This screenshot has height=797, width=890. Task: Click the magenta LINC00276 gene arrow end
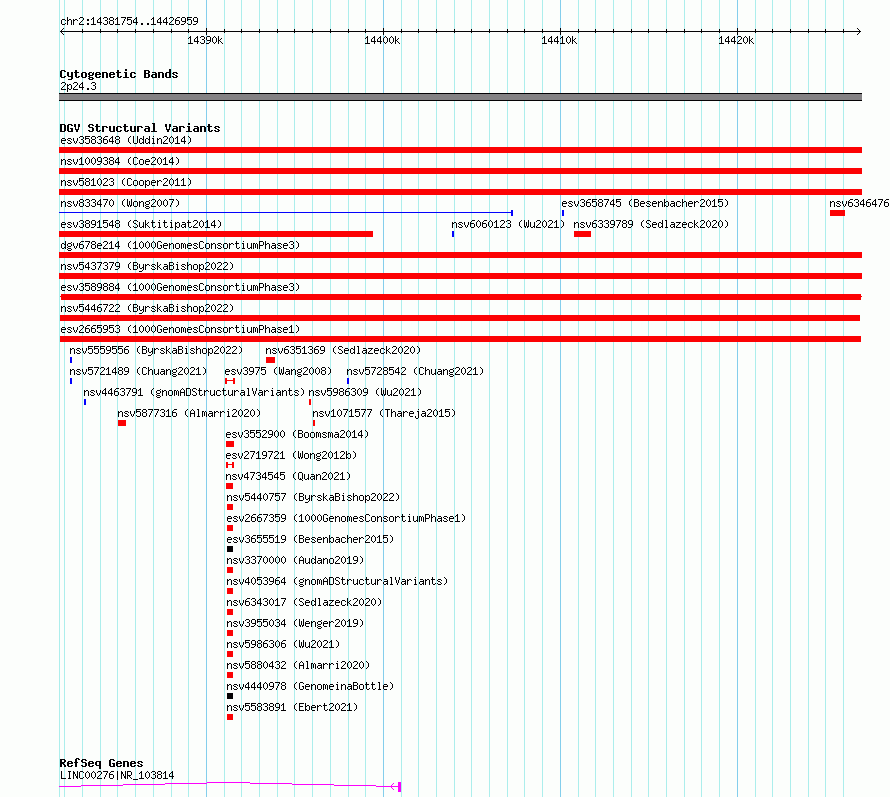tap(396, 787)
